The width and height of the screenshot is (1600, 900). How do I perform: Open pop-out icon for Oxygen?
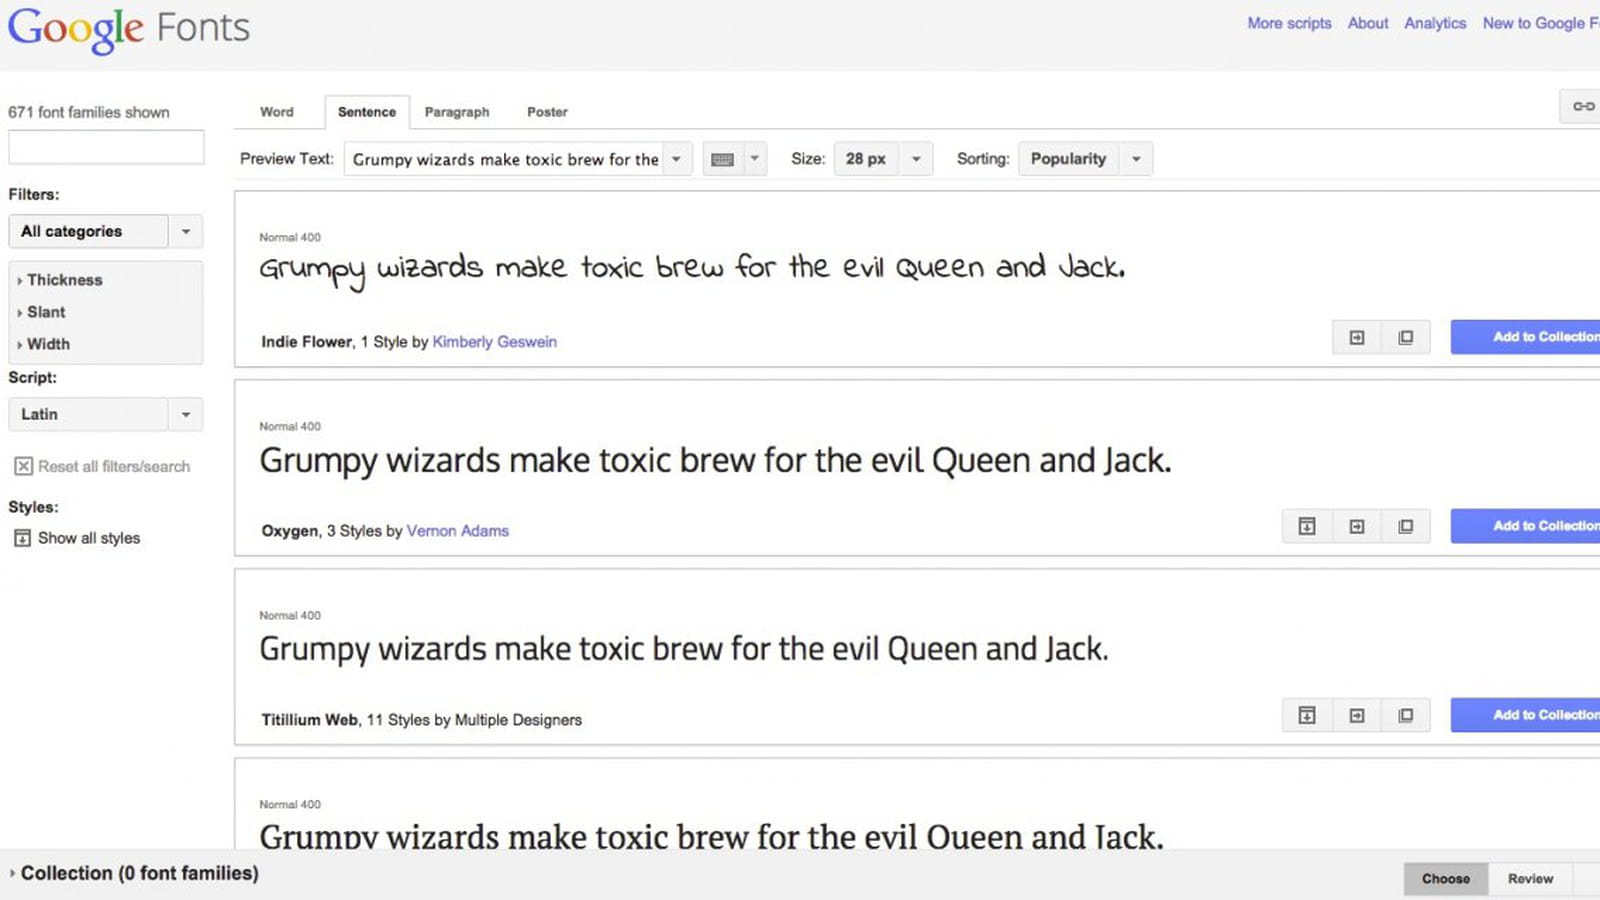coord(1406,526)
